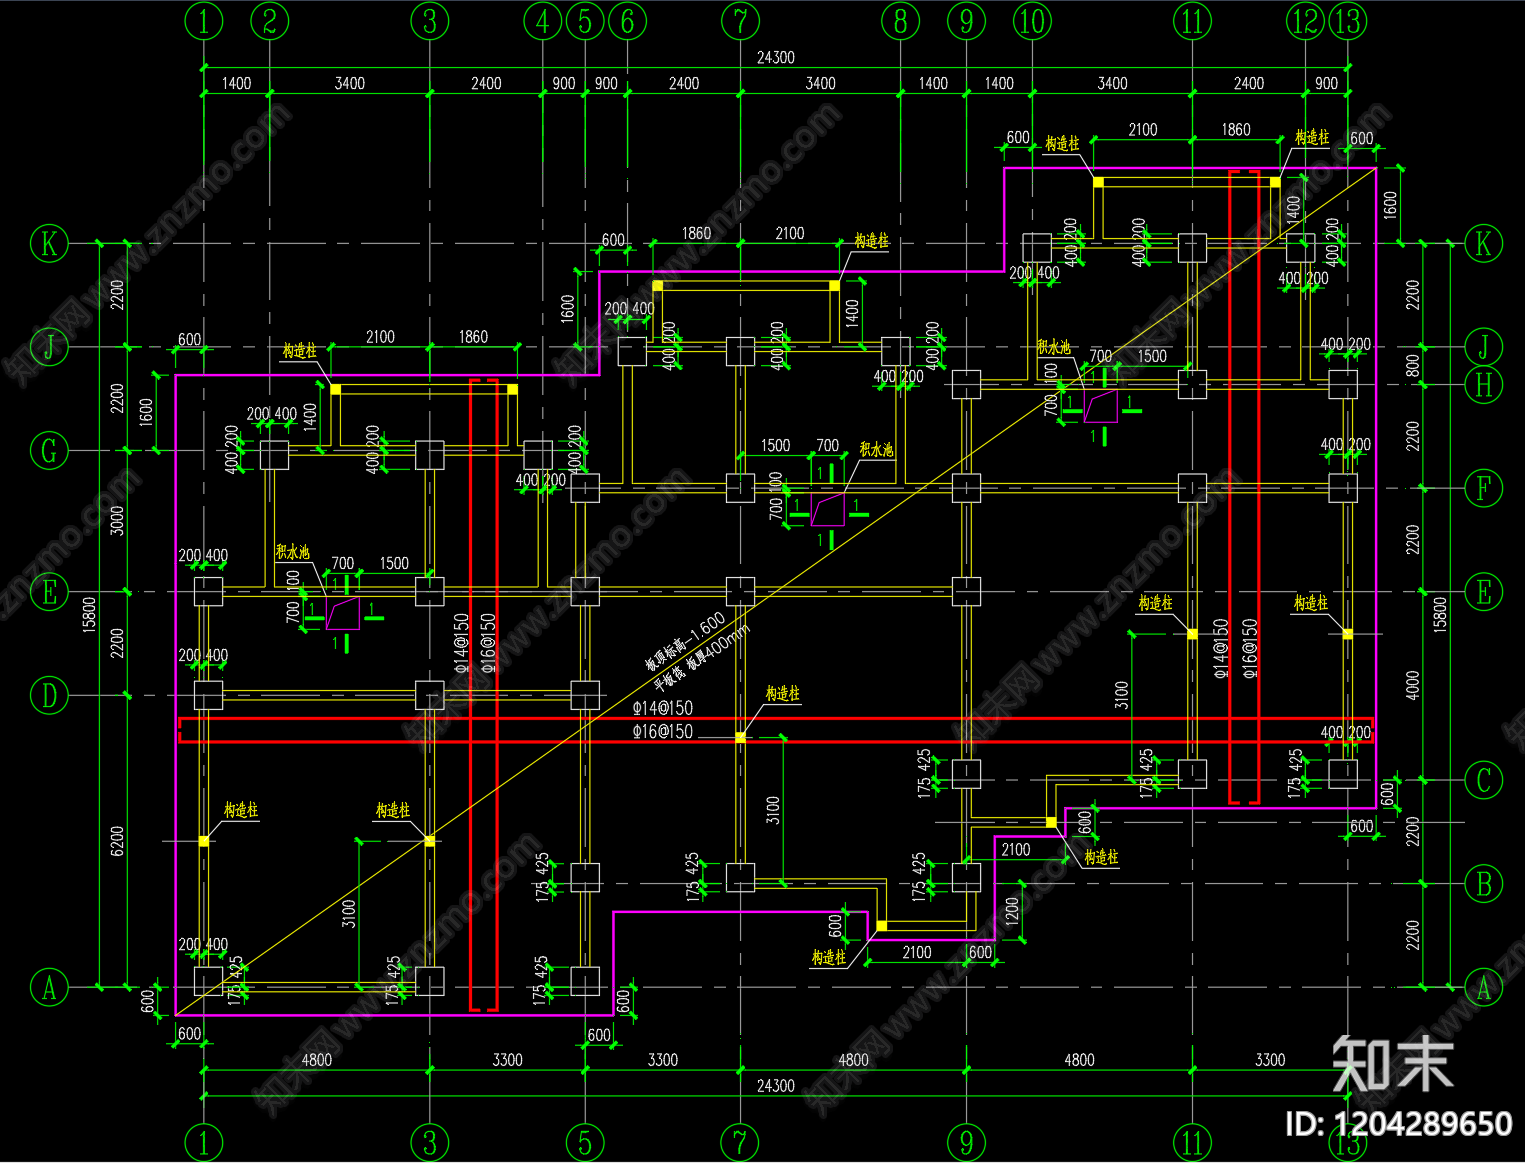Image resolution: width=1525 pixels, height=1163 pixels.
Task: Select grid axis bubble H
Action: coord(1484,384)
